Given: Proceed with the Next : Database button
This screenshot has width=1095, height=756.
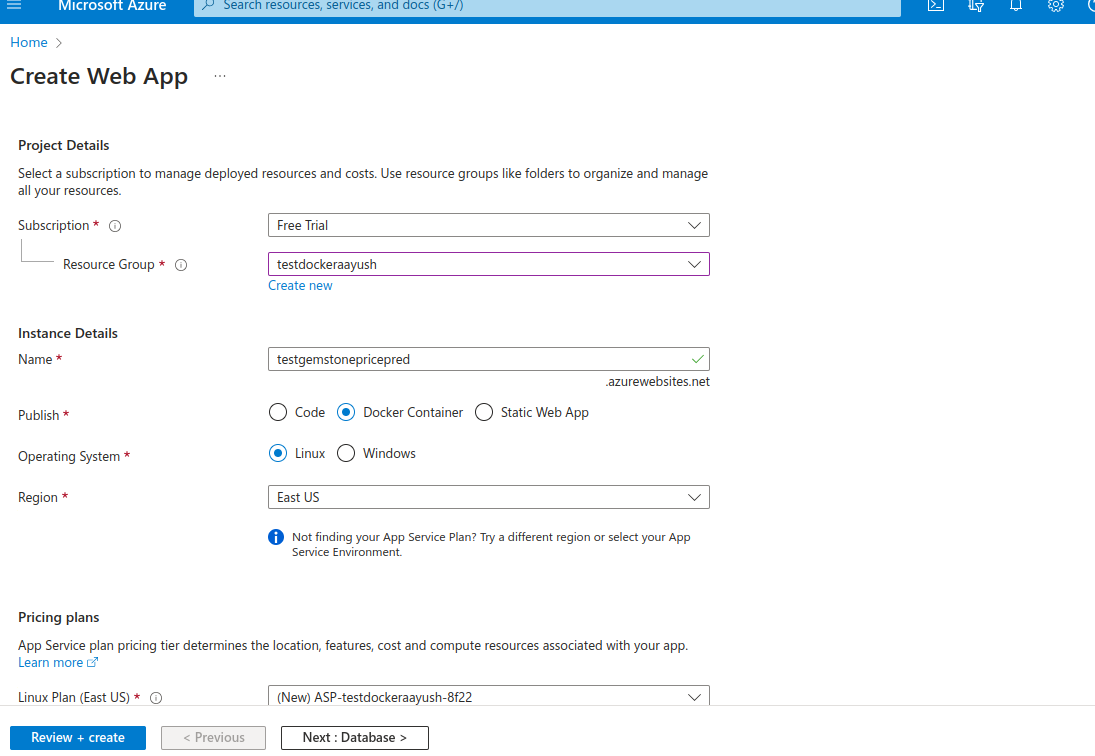Looking at the screenshot, I should [x=355, y=738].
